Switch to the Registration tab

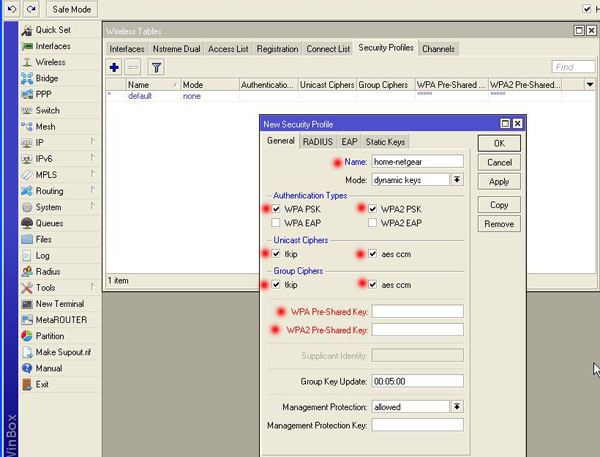click(x=277, y=49)
